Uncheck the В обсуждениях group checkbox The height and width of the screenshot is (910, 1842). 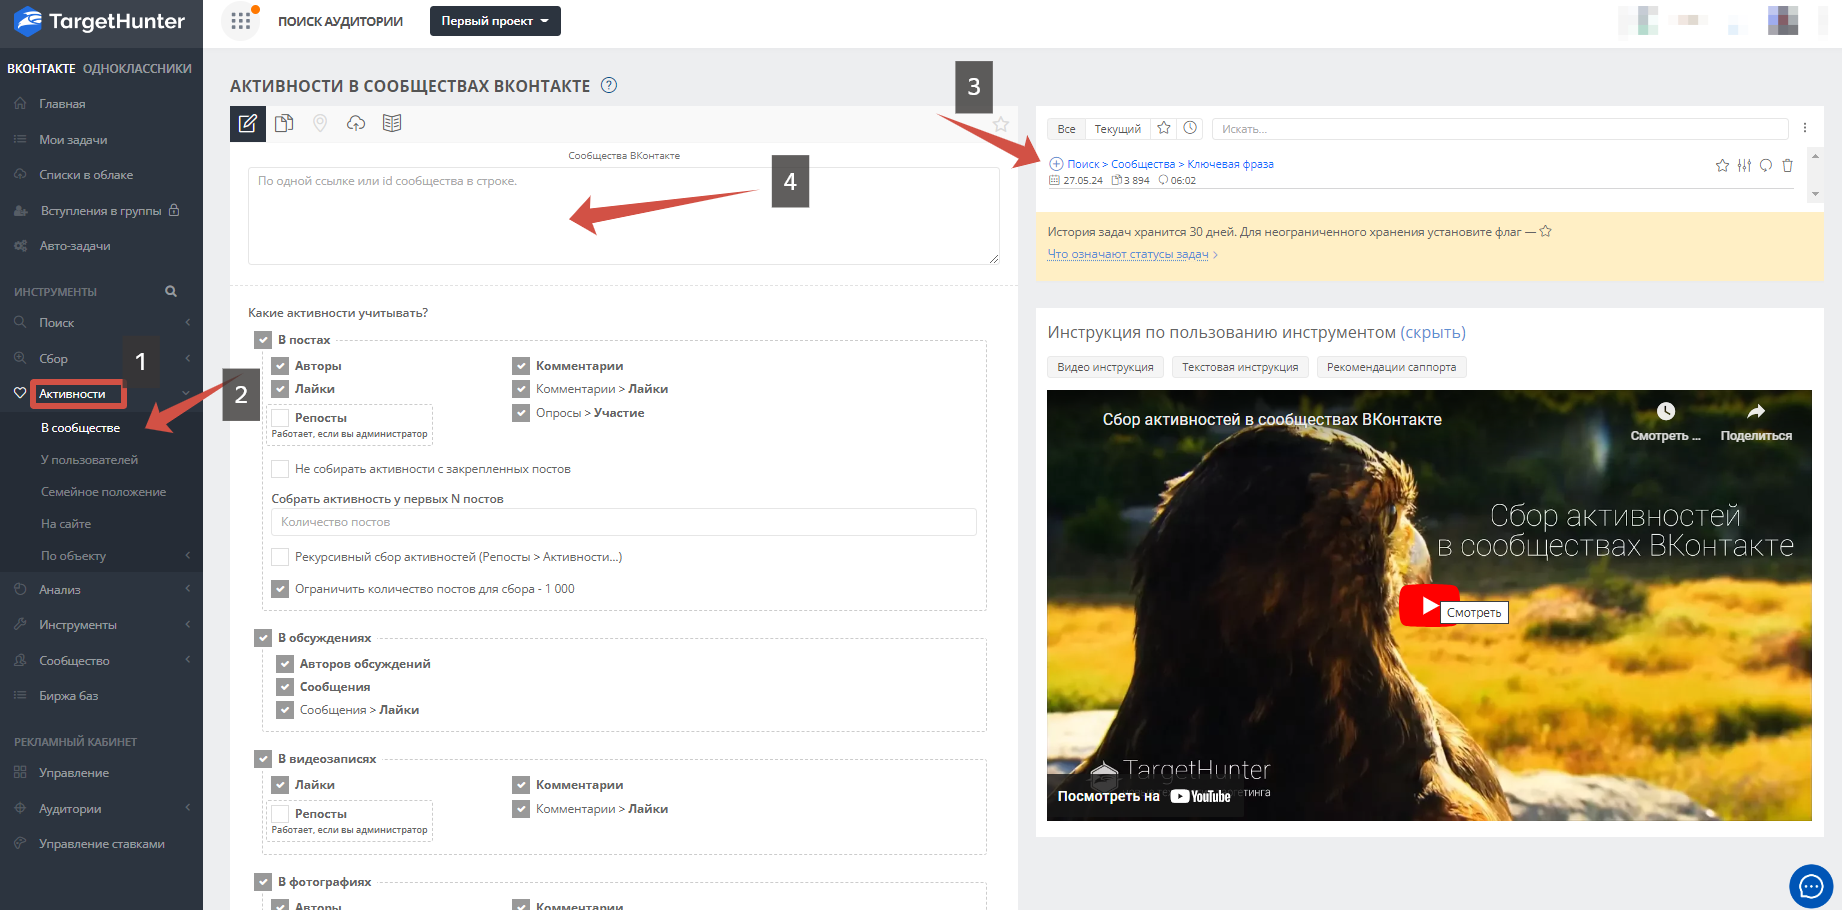click(x=263, y=638)
